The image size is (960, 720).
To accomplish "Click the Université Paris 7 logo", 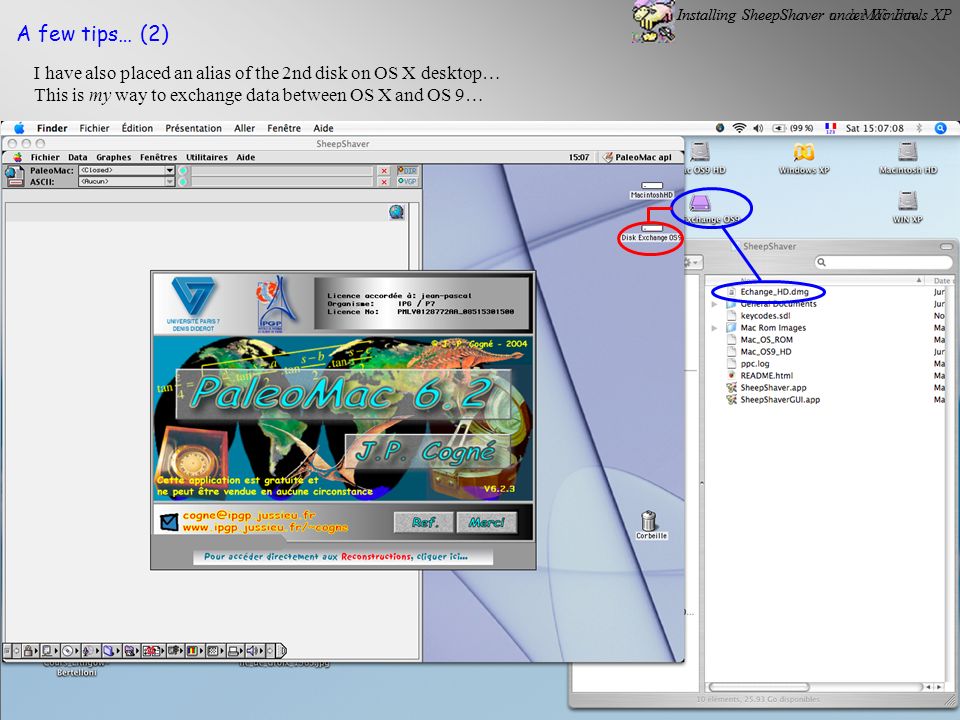I will click(193, 304).
